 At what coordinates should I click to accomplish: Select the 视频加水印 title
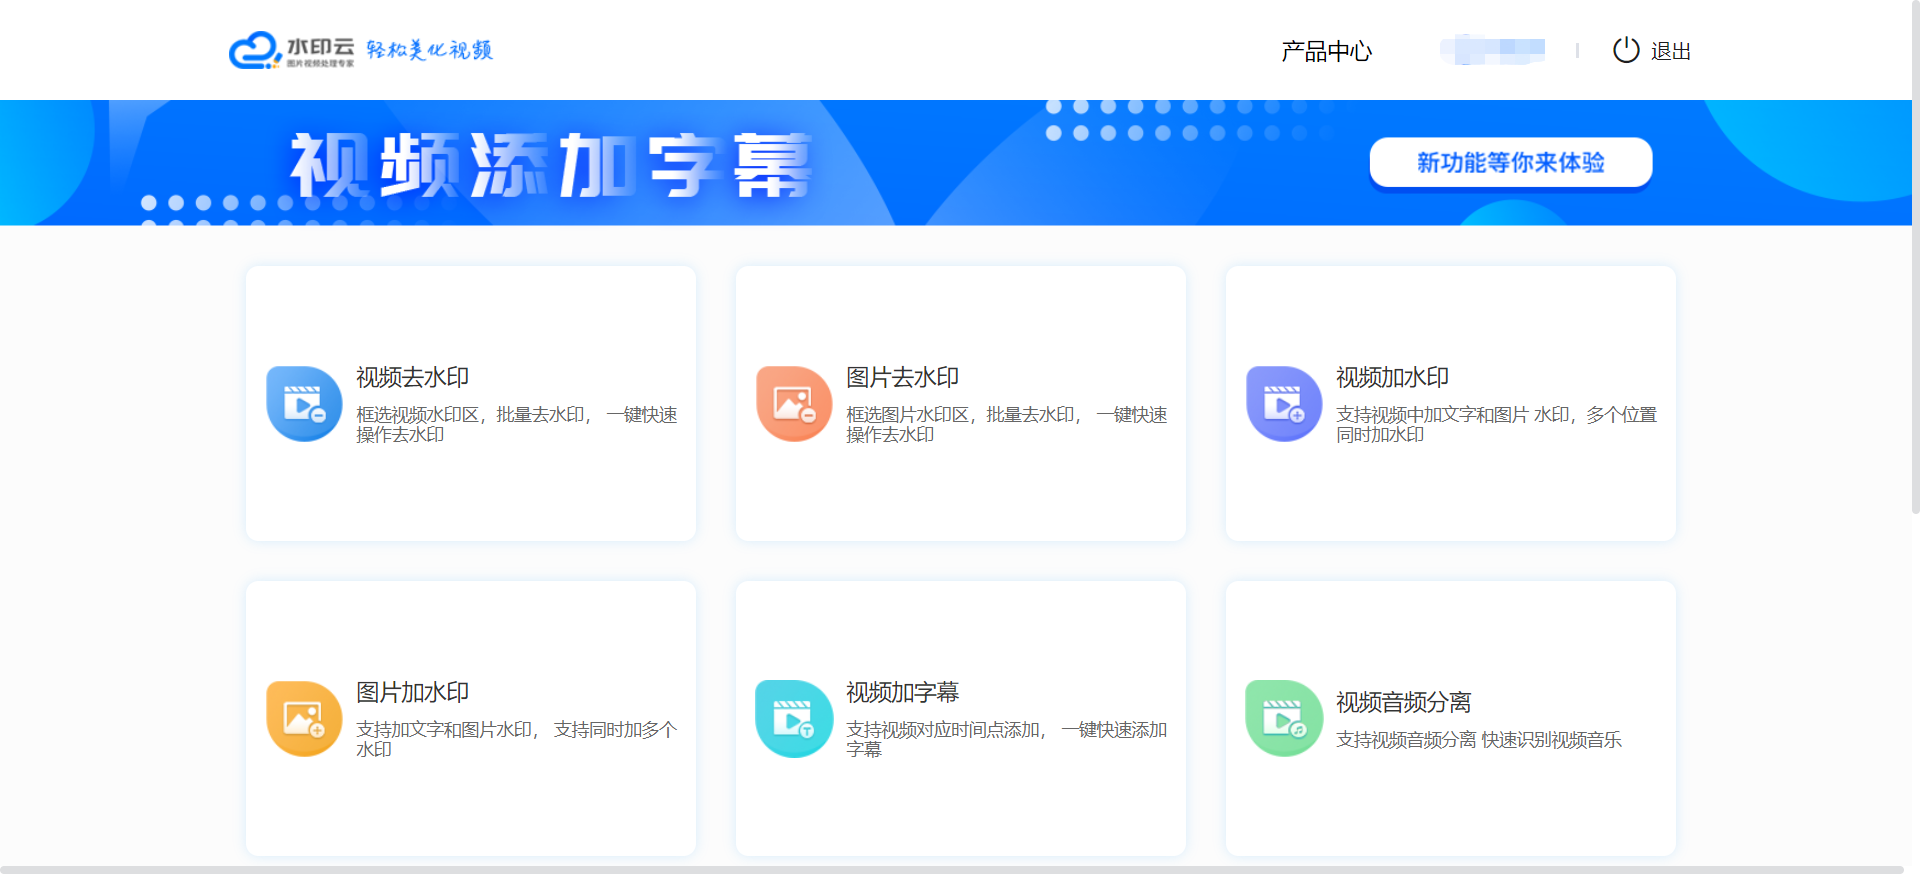(1392, 377)
